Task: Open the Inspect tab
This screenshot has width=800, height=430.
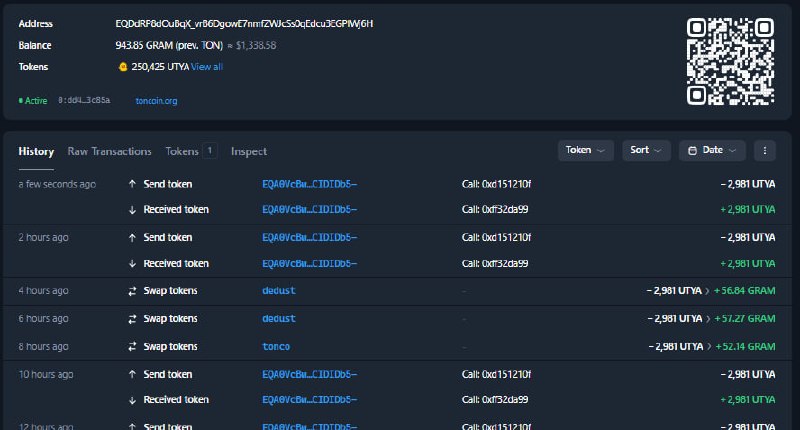Action: point(248,151)
